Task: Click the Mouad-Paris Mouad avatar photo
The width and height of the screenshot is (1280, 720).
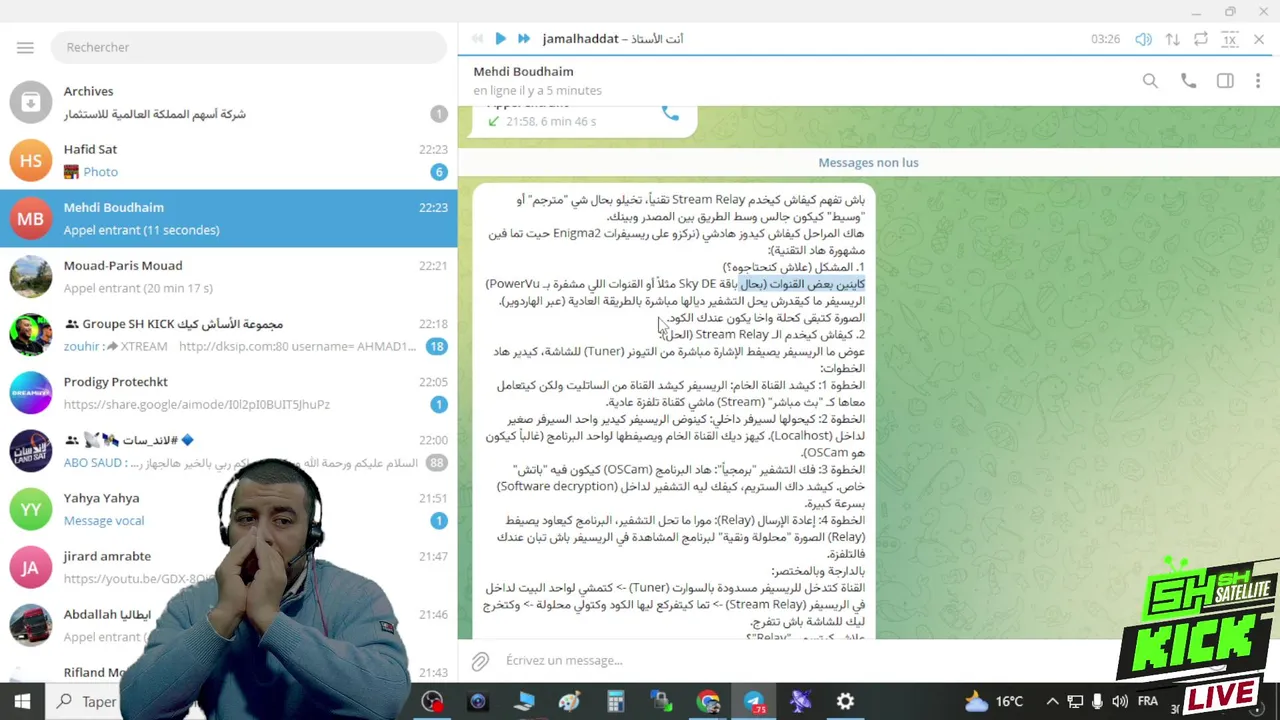Action: click(x=31, y=276)
